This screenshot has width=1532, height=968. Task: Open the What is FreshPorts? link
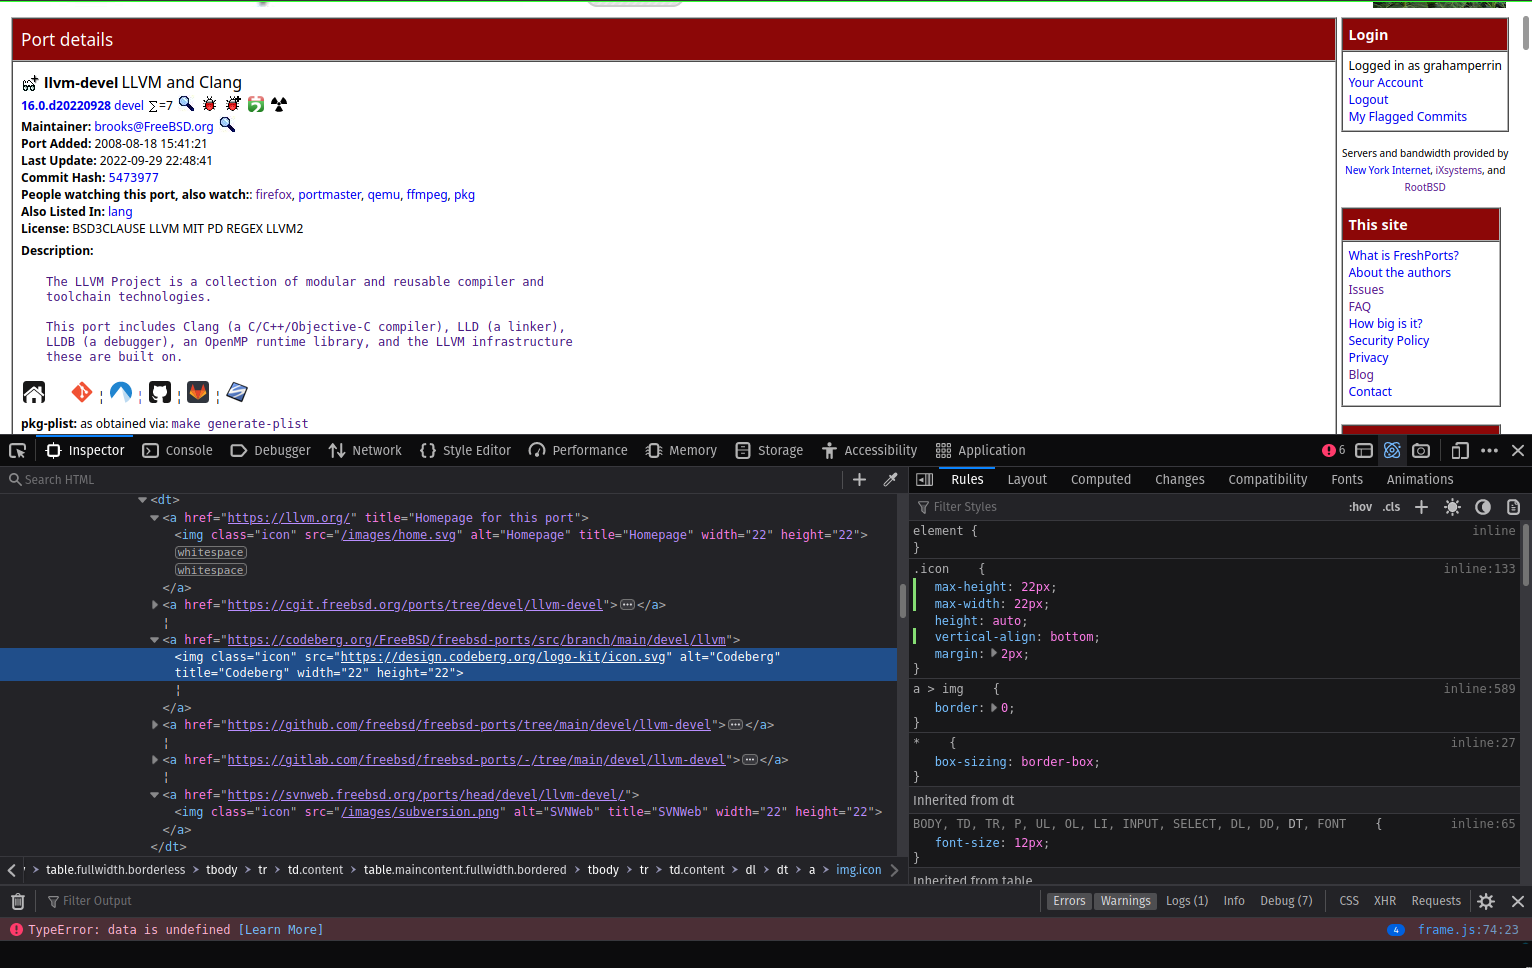tap(1402, 255)
